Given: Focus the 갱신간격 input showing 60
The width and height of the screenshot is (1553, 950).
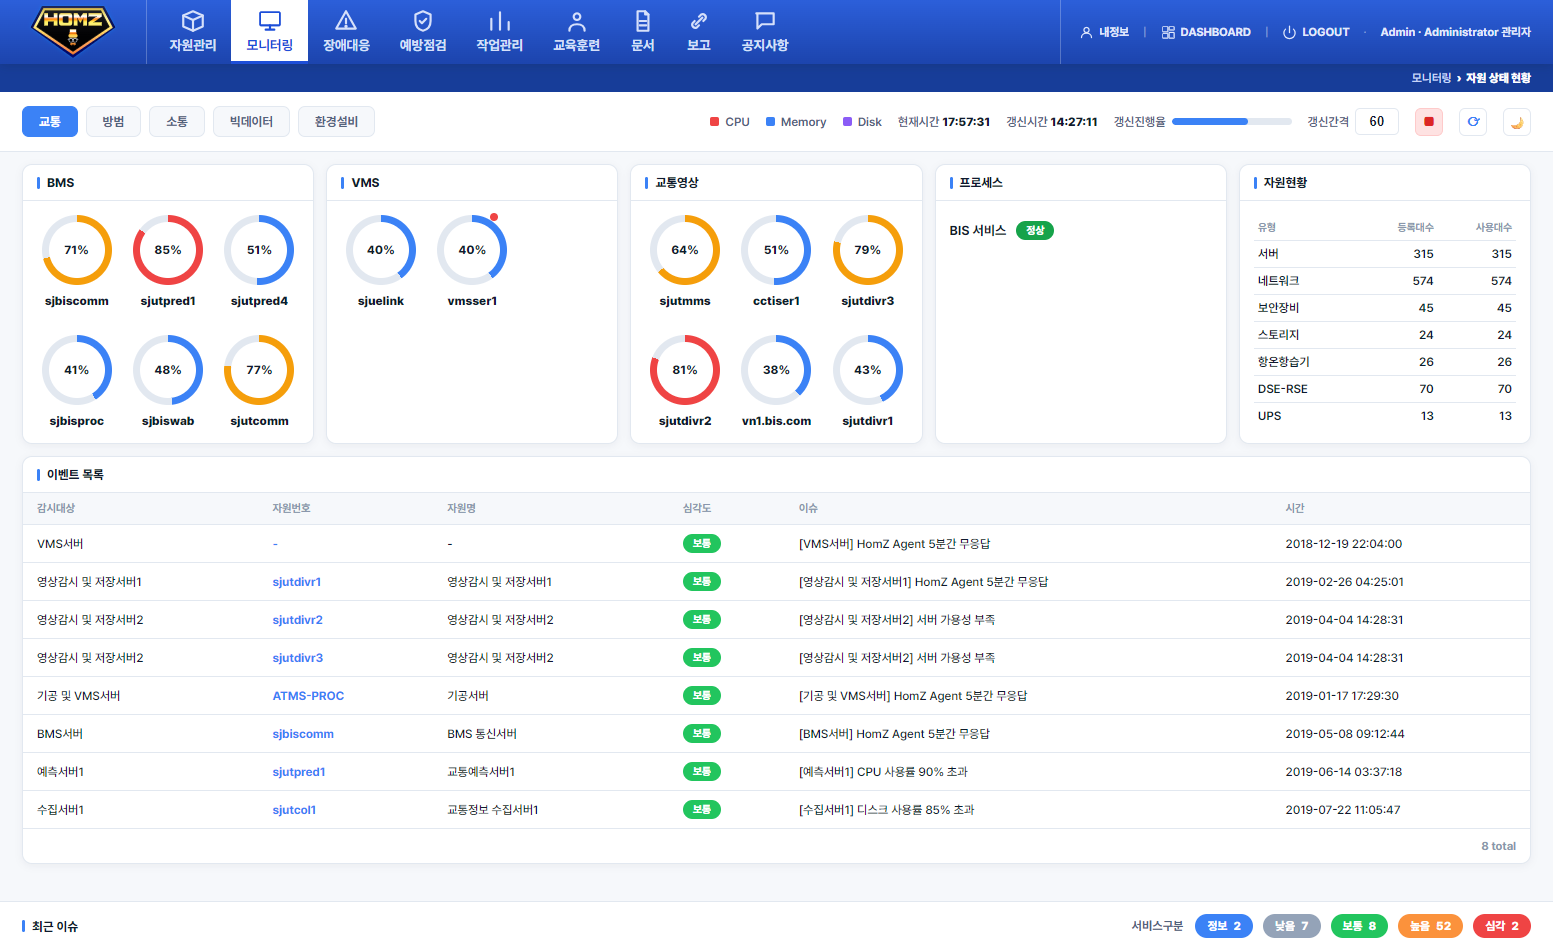Looking at the screenshot, I should pos(1377,122).
